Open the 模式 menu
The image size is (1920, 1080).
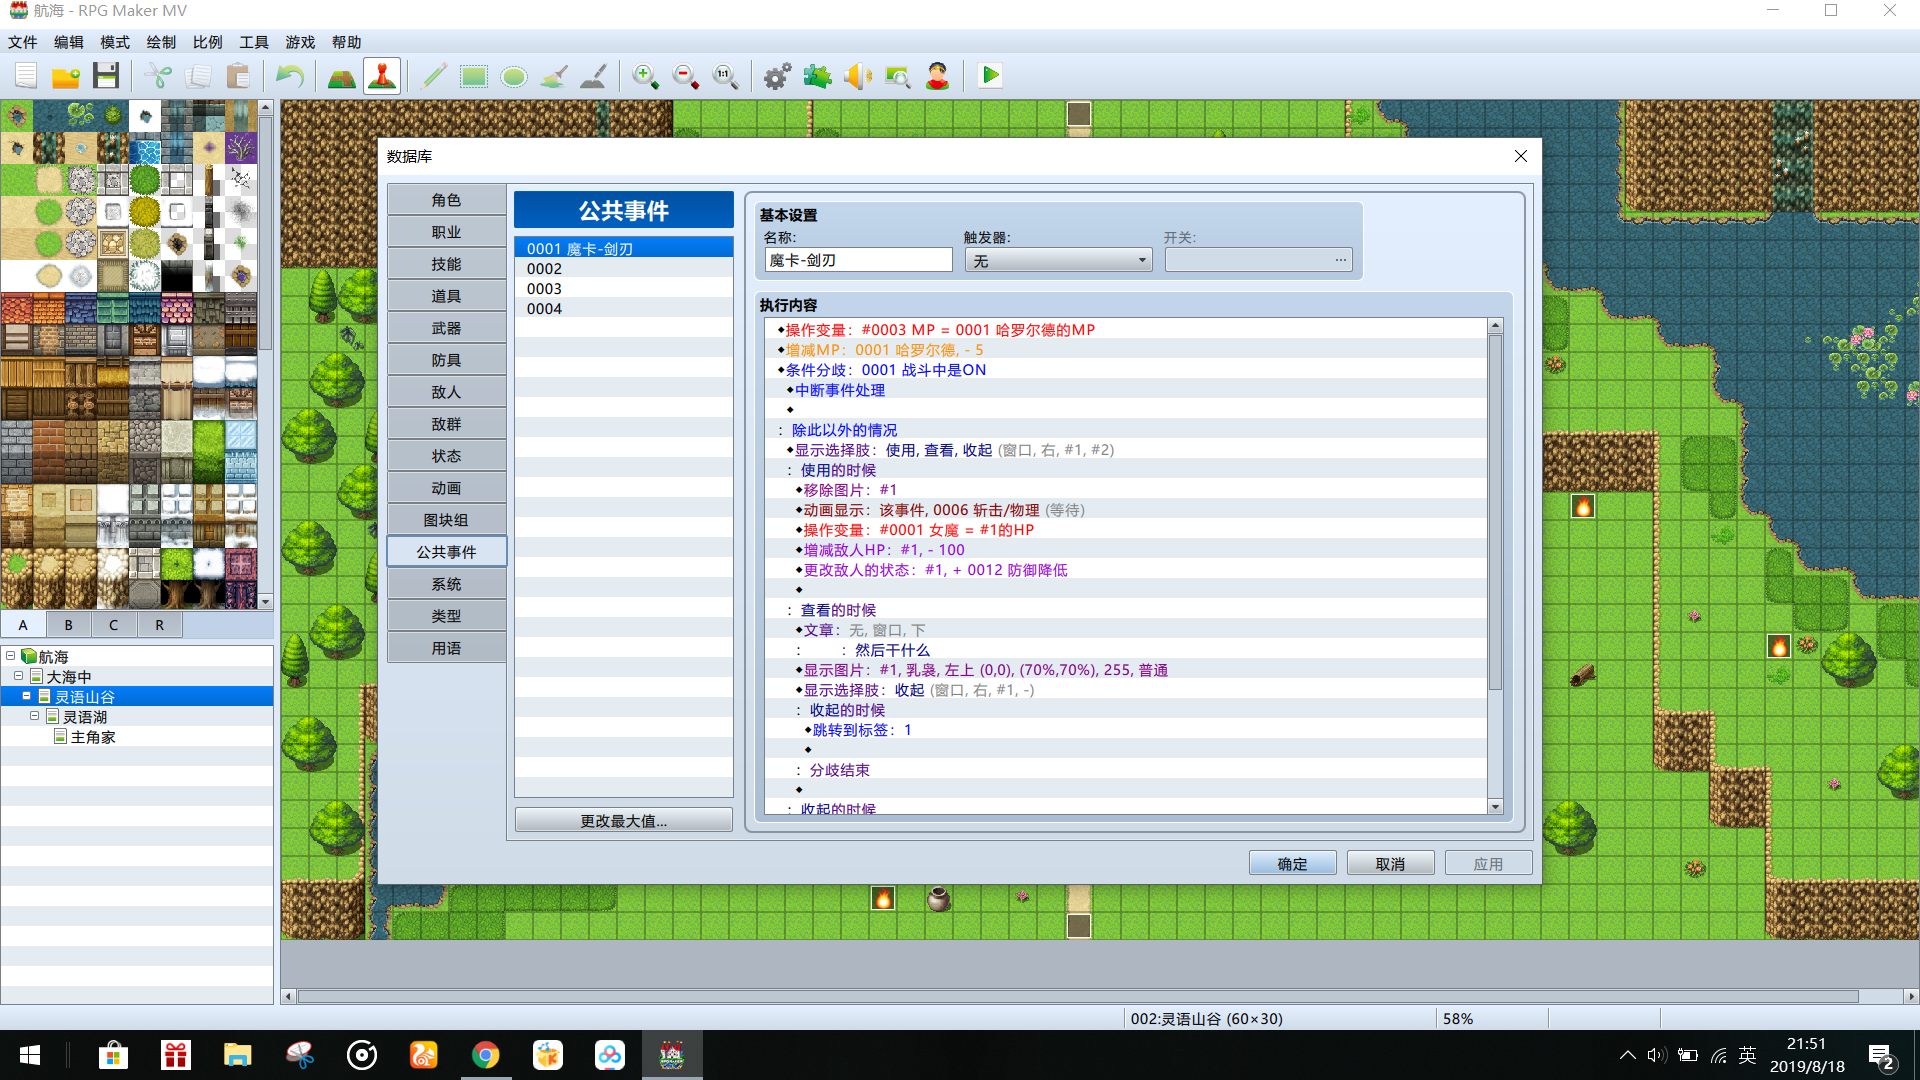[115, 42]
